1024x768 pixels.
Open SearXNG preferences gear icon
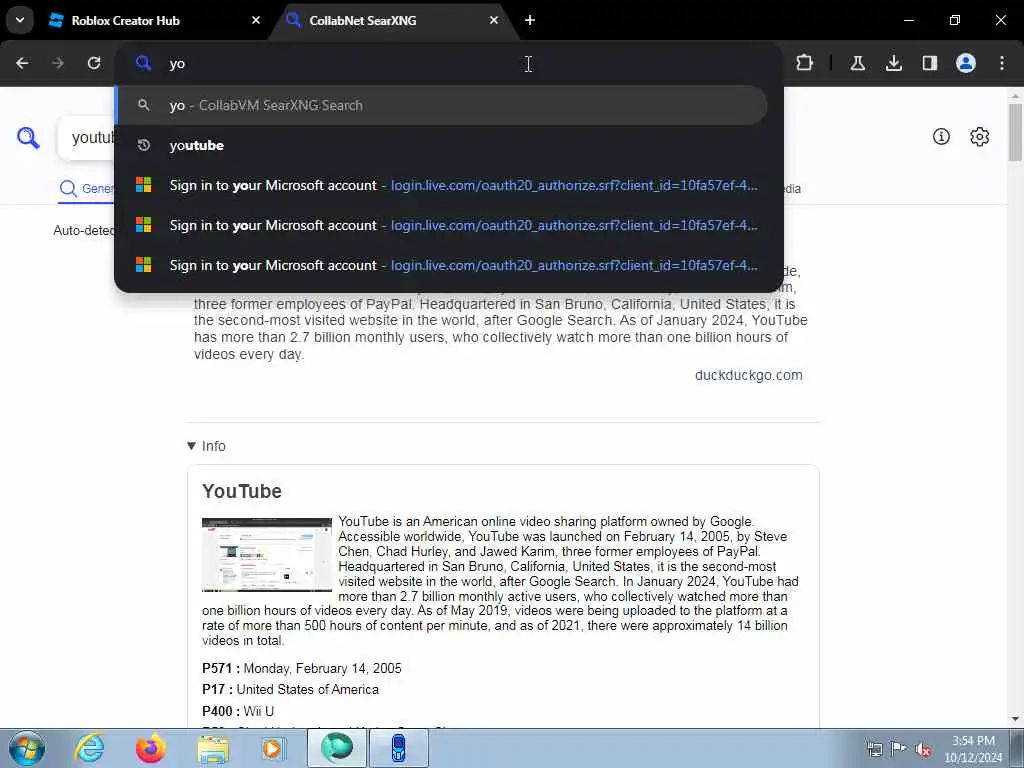[980, 136]
